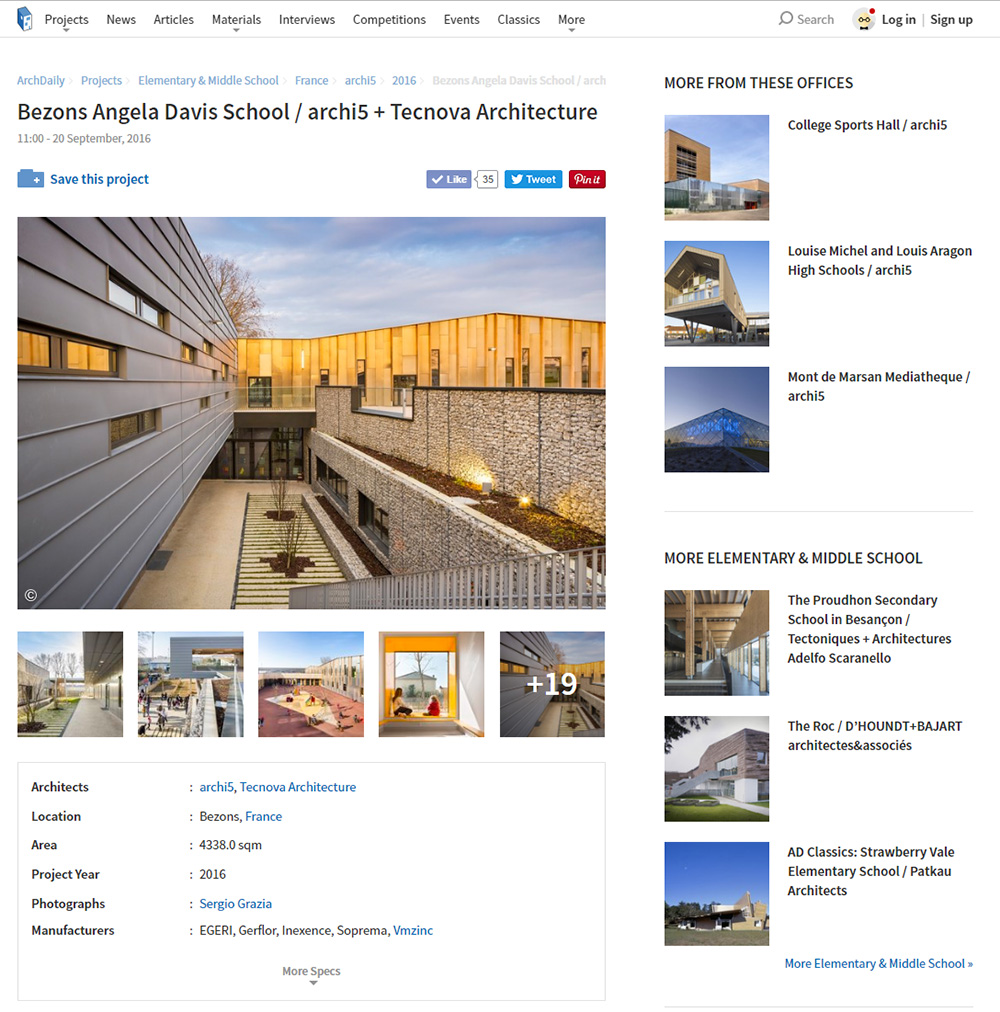1000x1012 pixels.
Task: Go to the Interviews section
Action: click(x=307, y=19)
